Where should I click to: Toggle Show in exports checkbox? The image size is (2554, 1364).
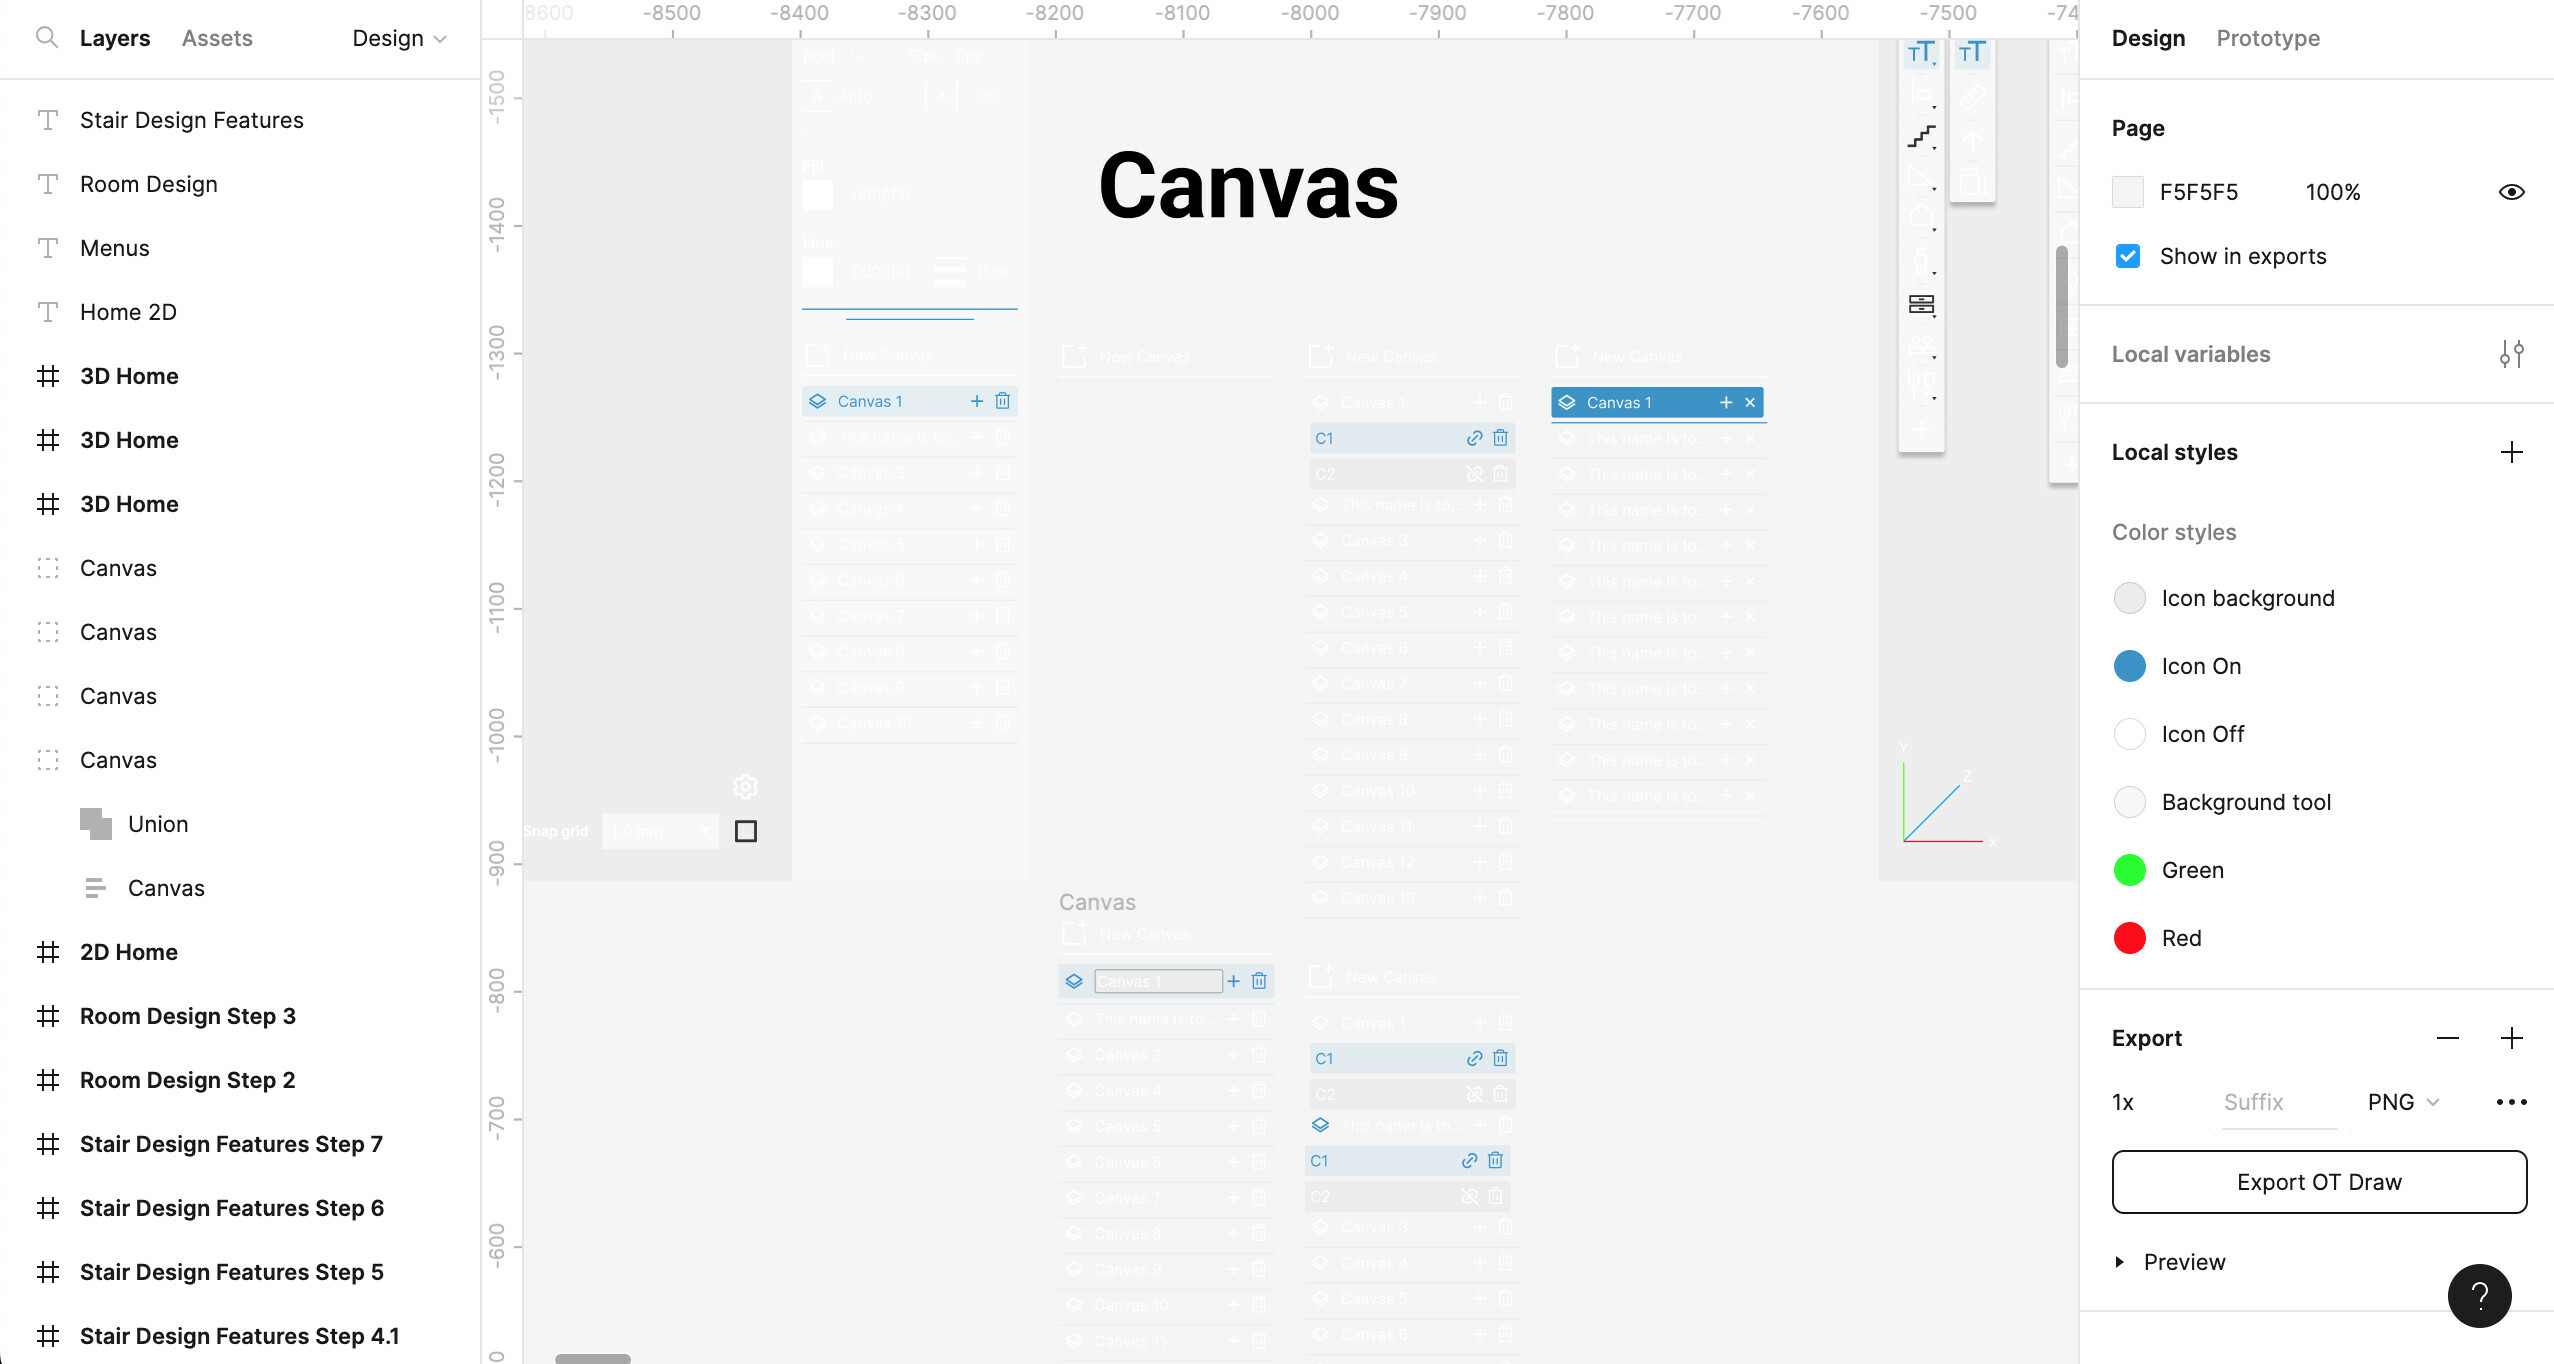tap(2130, 255)
